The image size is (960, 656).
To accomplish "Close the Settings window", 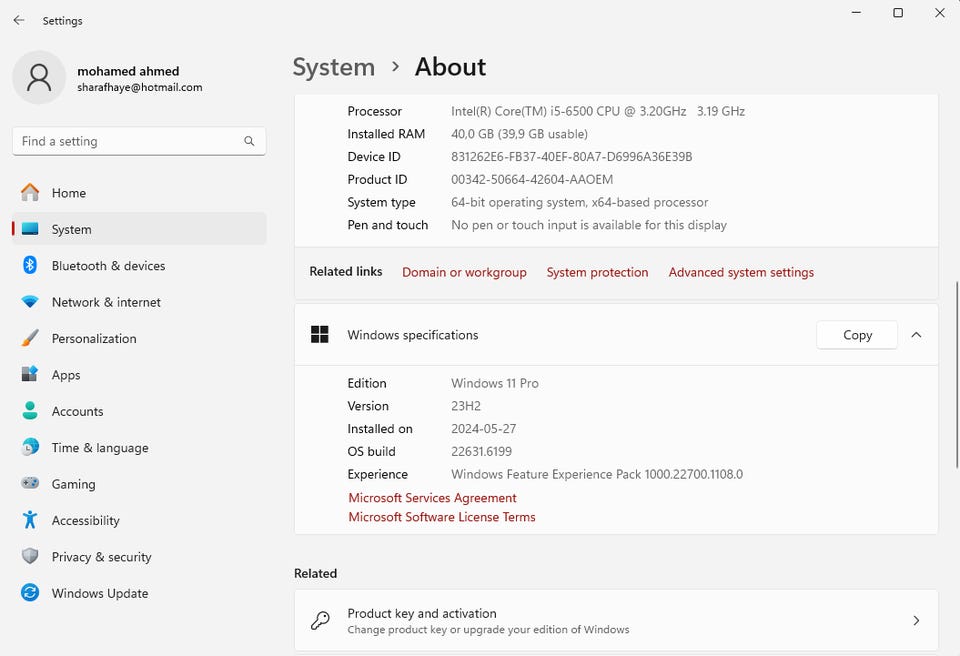I will click(x=940, y=12).
